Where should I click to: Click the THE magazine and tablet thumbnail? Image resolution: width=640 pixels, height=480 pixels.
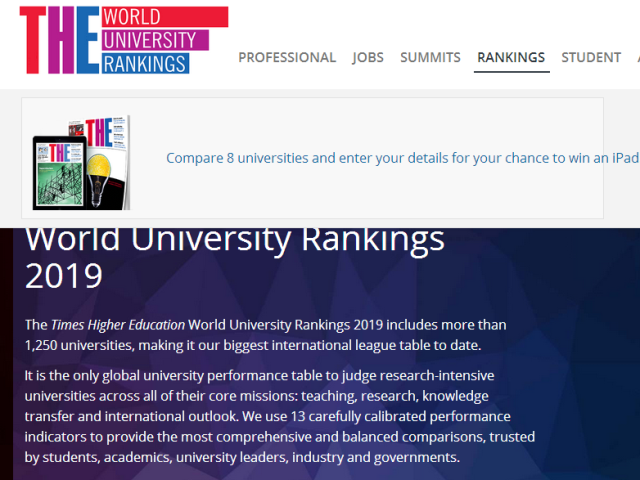82,162
